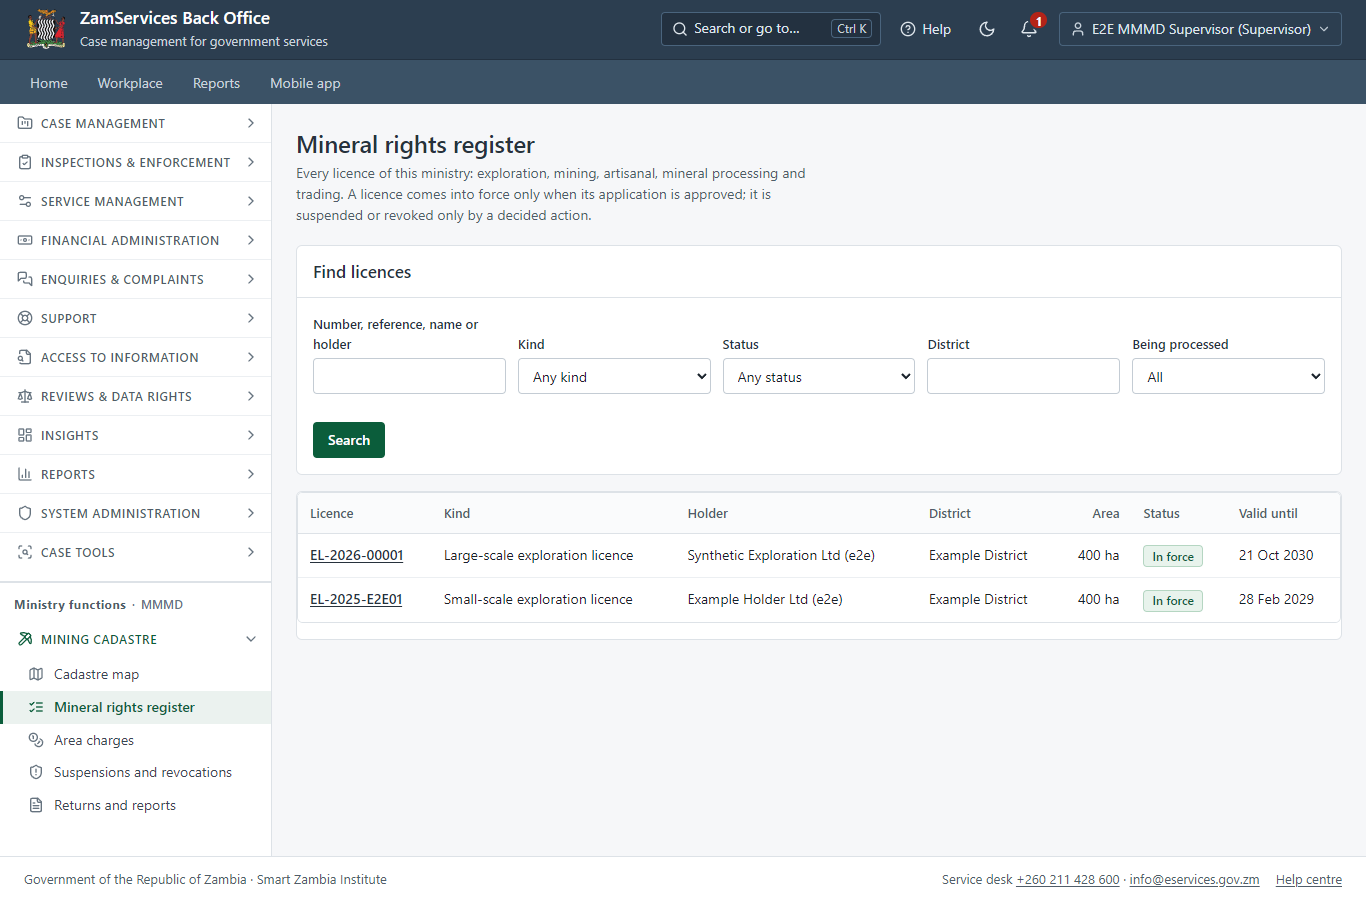Click the Mining Cadastre pickaxe icon
1366x900 pixels.
(25, 639)
